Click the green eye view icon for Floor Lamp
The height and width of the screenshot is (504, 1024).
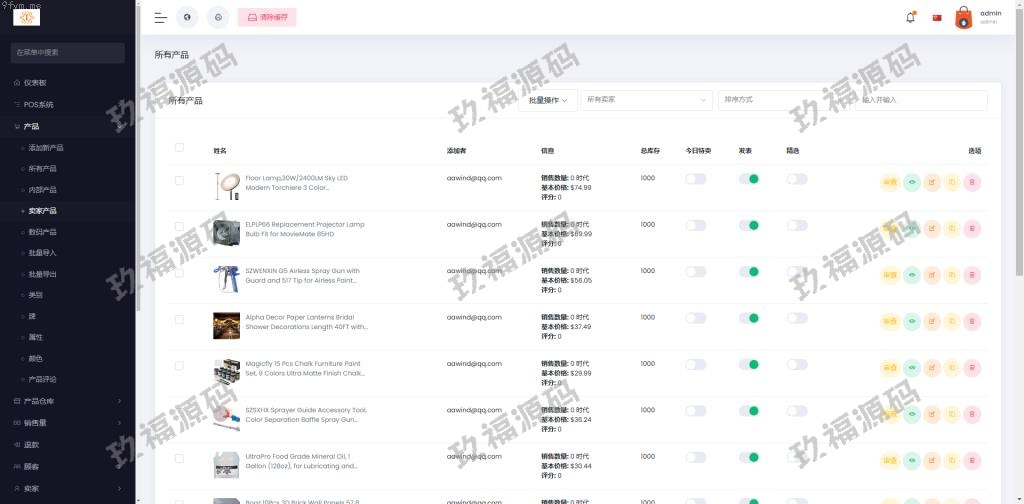coord(912,182)
